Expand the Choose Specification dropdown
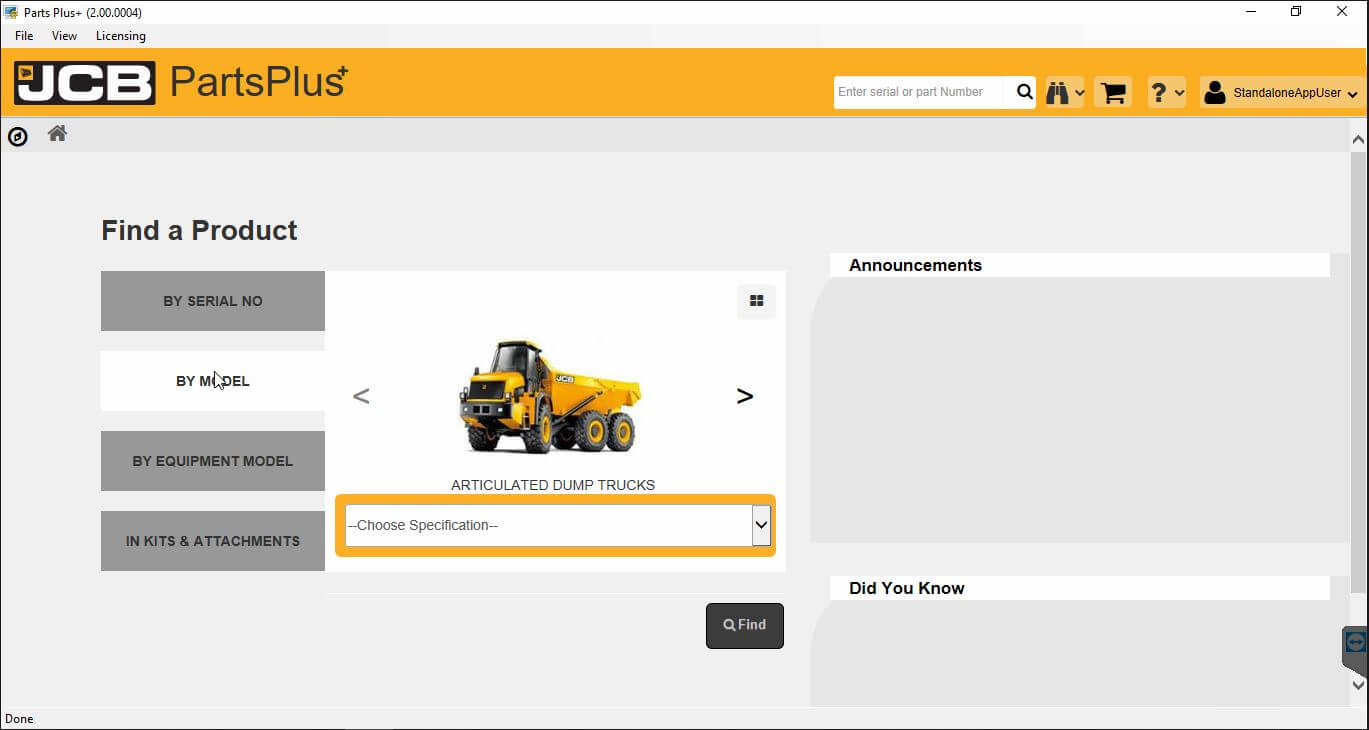1369x730 pixels. (x=761, y=525)
